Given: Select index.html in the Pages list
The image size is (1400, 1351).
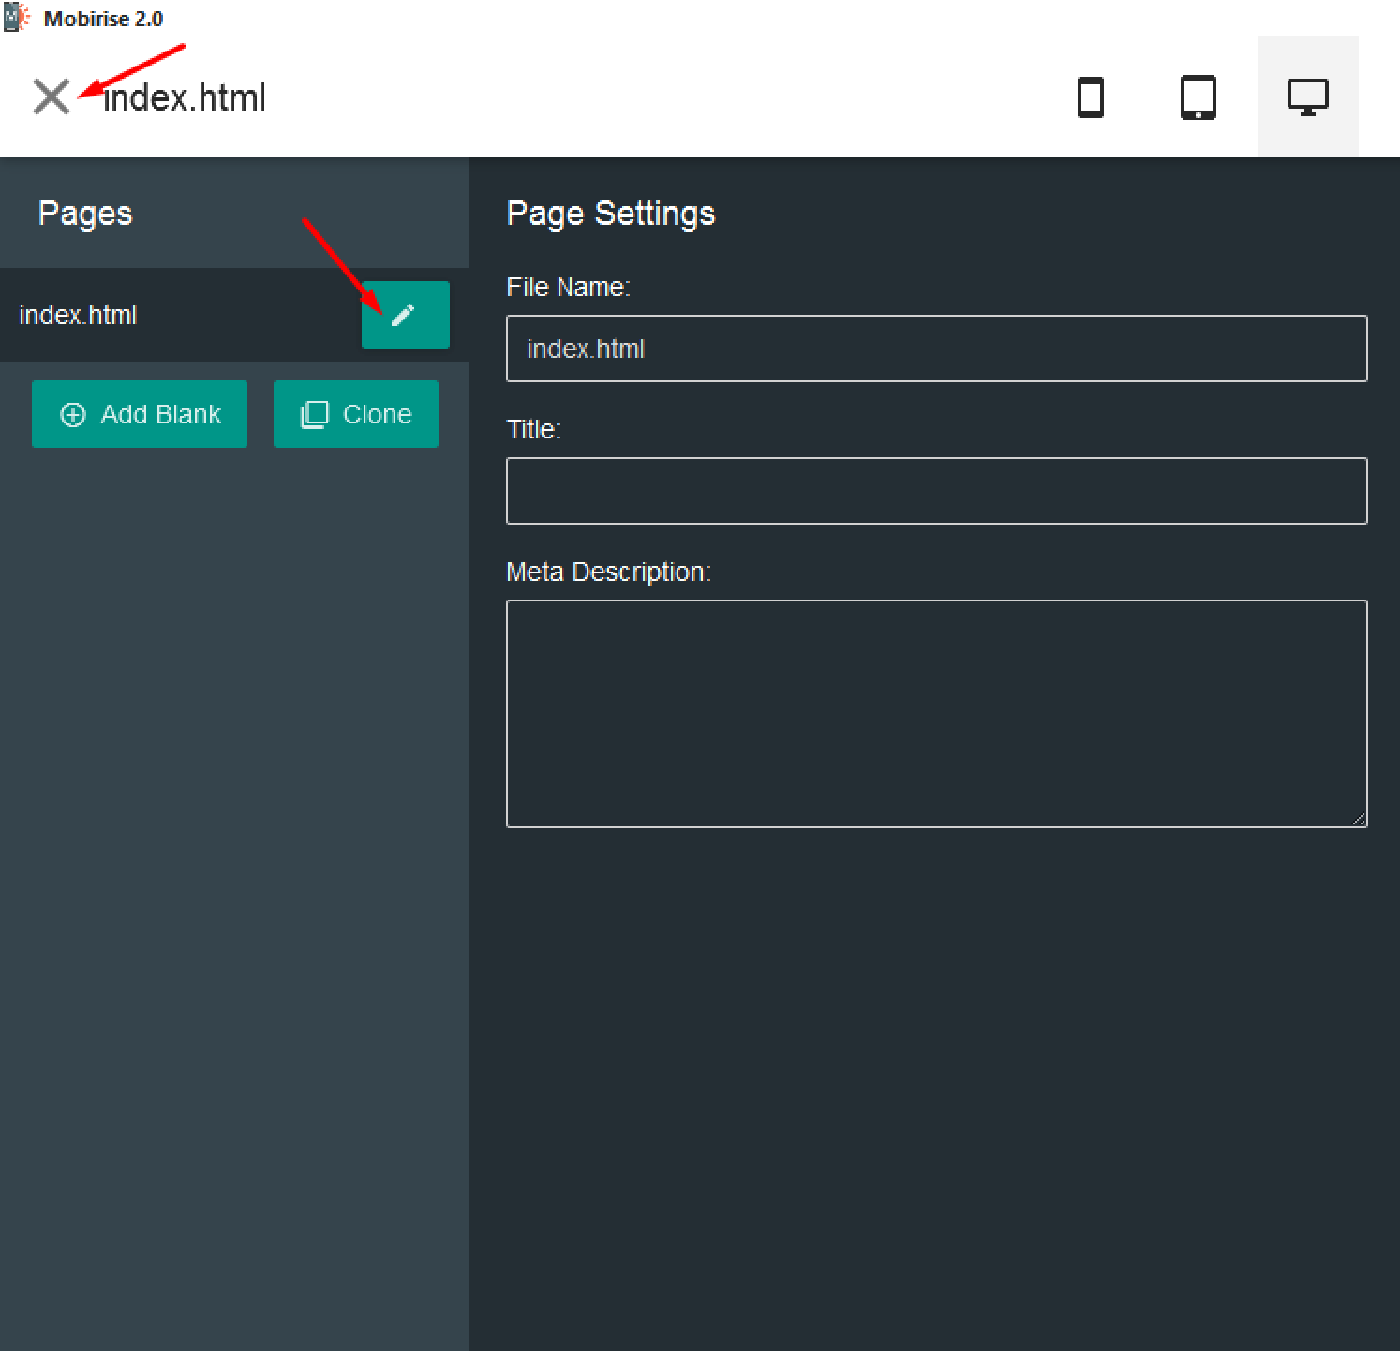Looking at the screenshot, I should click(x=78, y=315).
